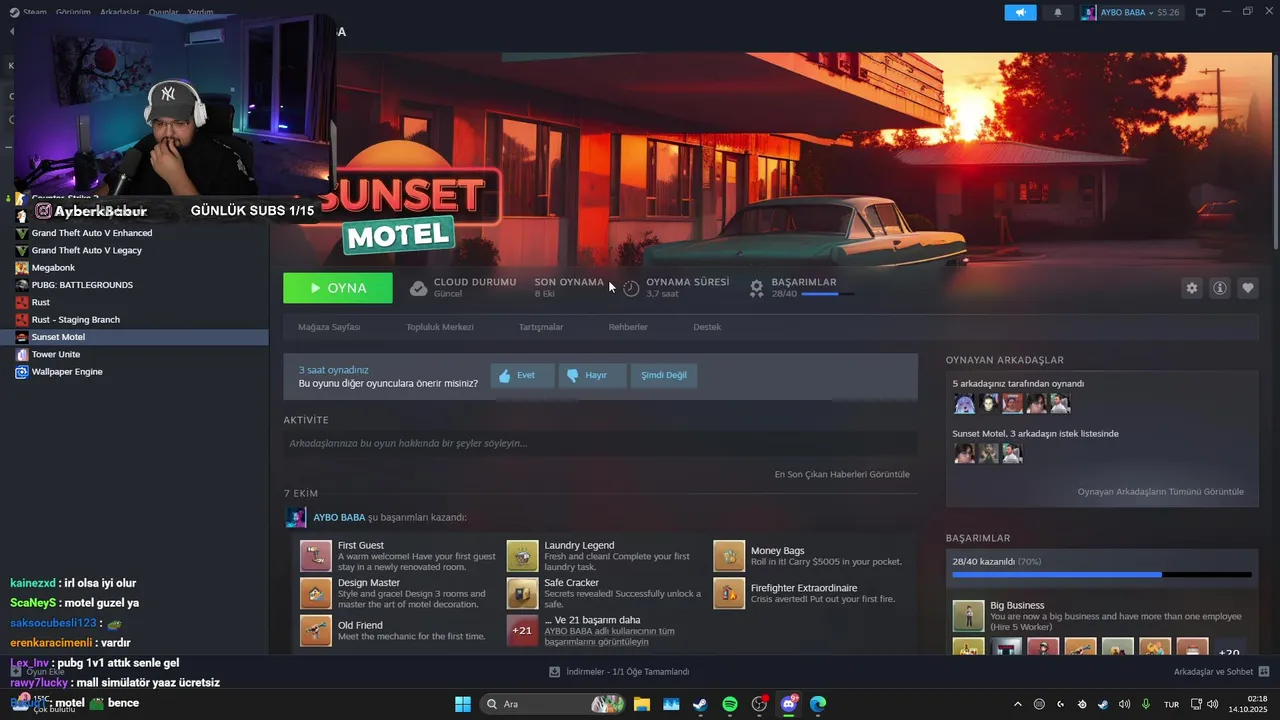Image resolution: width=1280 pixels, height=720 pixels.
Task: Click the activity text input field
Action: (x=600, y=443)
